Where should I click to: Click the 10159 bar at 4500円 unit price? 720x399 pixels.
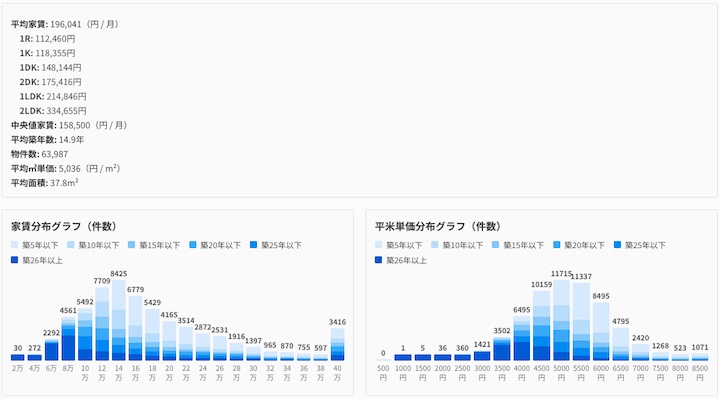(541, 326)
